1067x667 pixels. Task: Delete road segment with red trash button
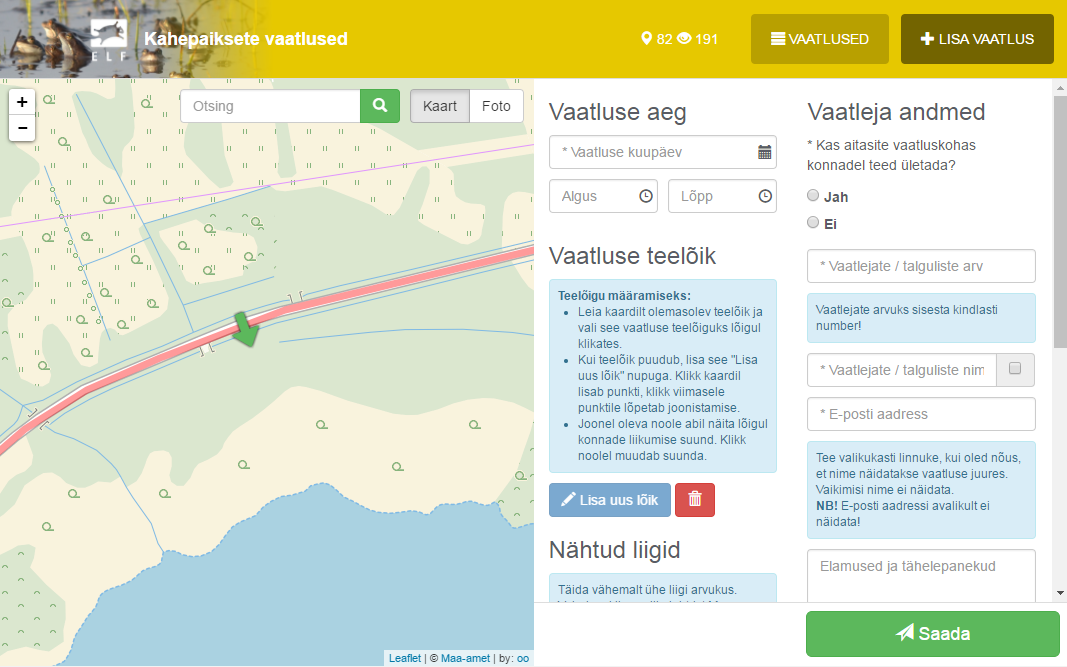(695, 500)
